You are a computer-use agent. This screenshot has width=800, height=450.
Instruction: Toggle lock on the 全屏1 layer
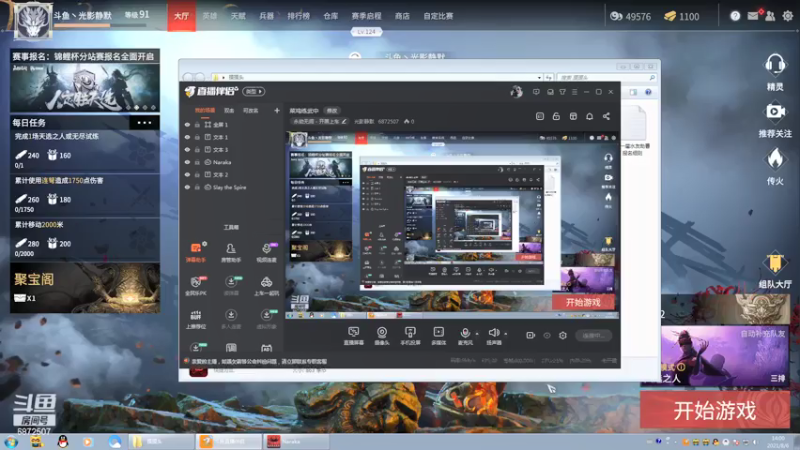(x=197, y=124)
